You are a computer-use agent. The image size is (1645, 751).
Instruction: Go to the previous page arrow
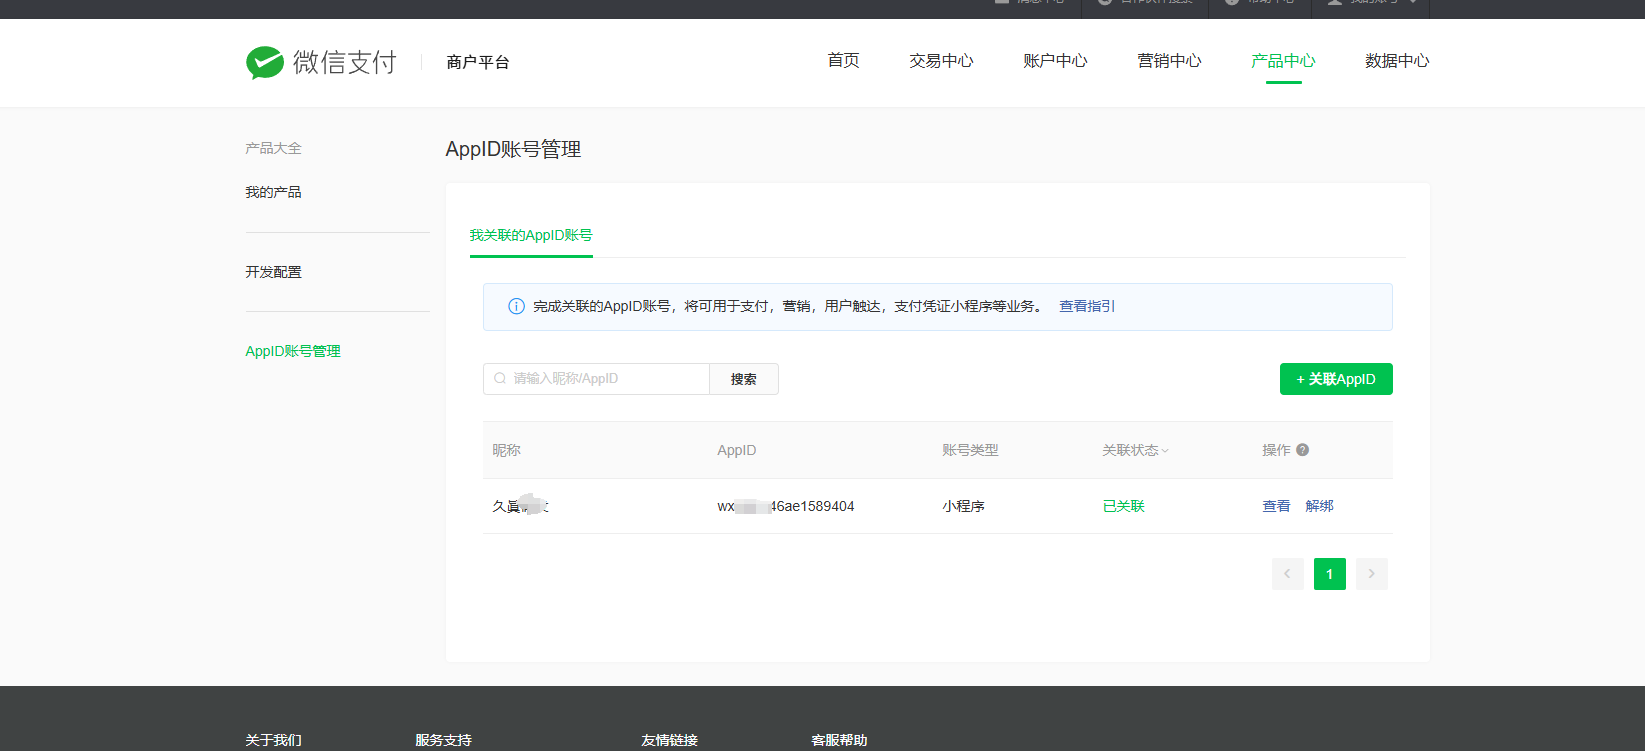1287,574
